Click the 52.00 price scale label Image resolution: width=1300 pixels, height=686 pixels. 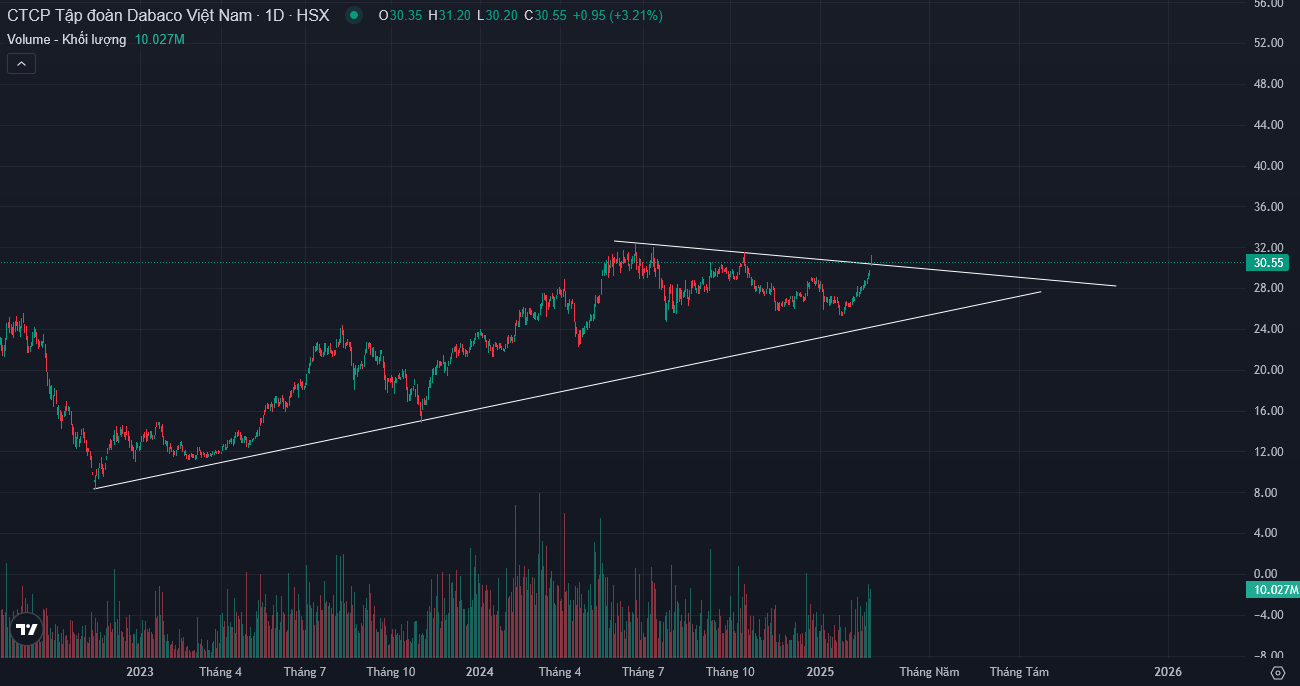click(x=1268, y=43)
